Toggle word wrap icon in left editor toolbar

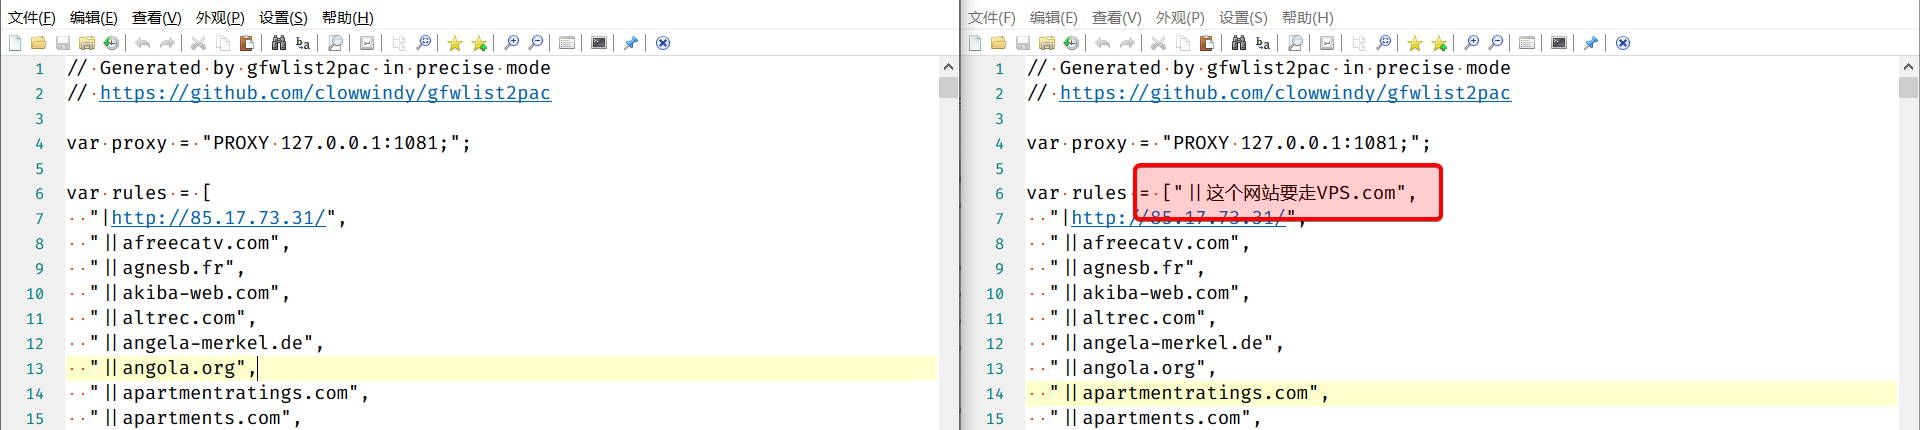[367, 43]
